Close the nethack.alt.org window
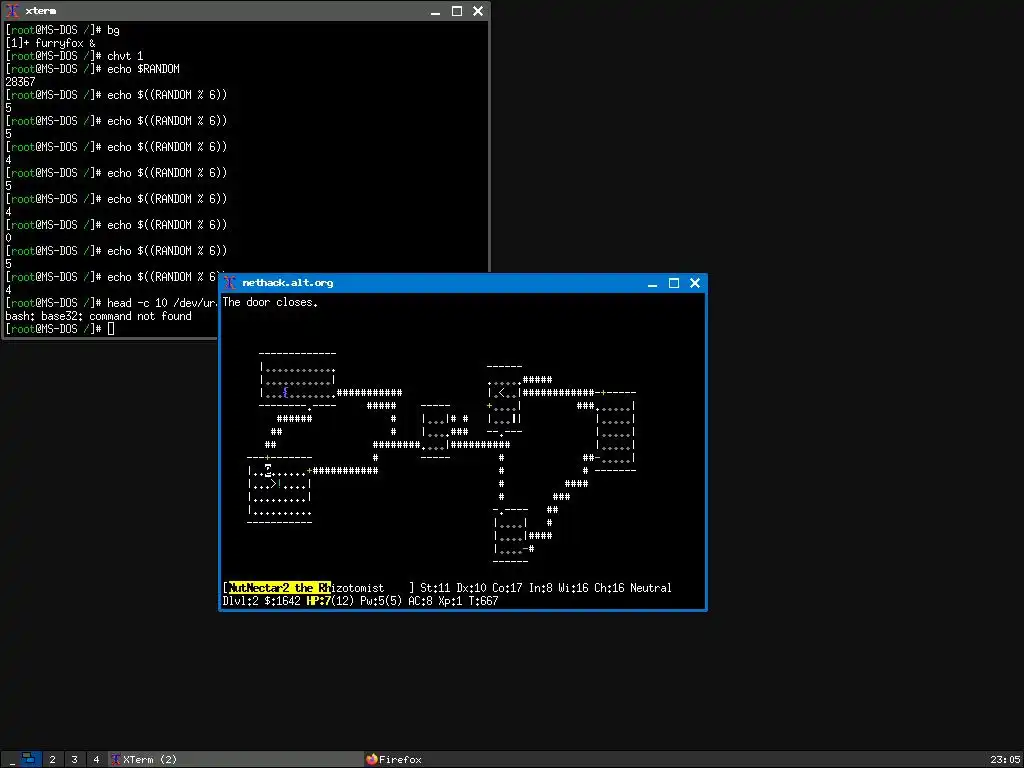Screen dimensions: 1024x768 [x=695, y=283]
